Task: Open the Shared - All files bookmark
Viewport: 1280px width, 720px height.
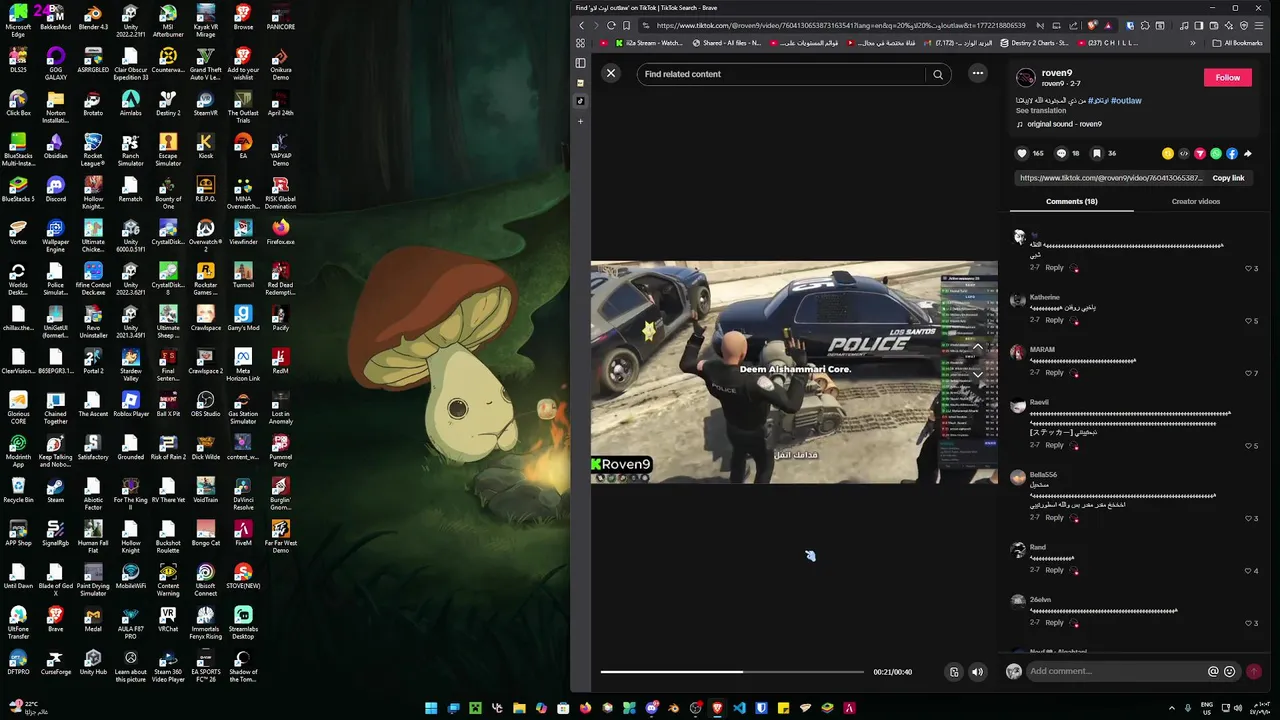Action: pyautogui.click(x=726, y=43)
